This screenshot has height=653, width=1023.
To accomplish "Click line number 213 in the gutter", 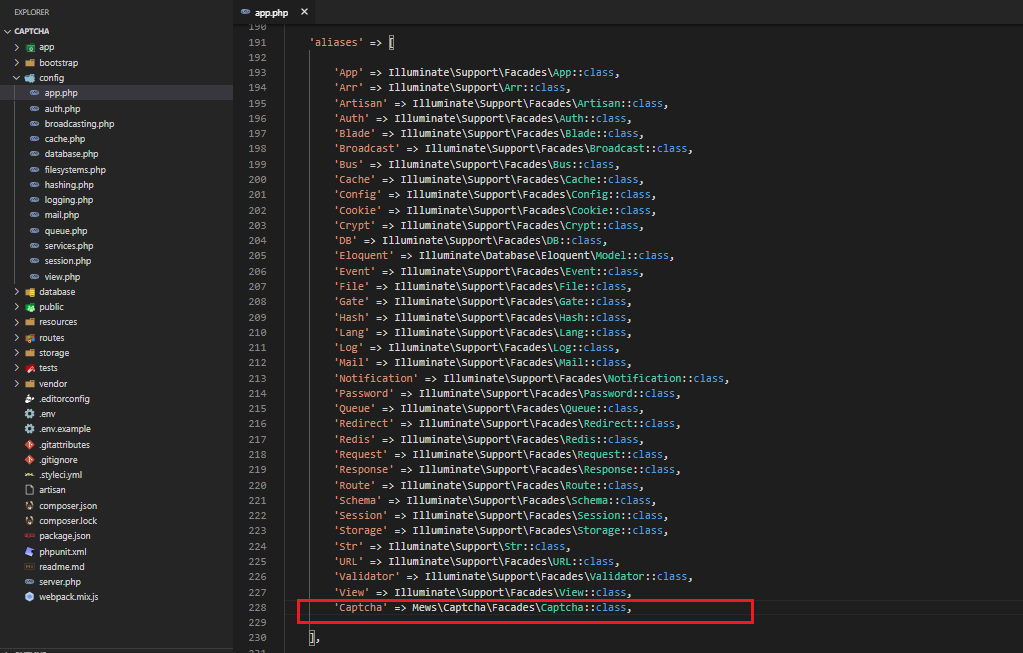I will click(x=256, y=378).
